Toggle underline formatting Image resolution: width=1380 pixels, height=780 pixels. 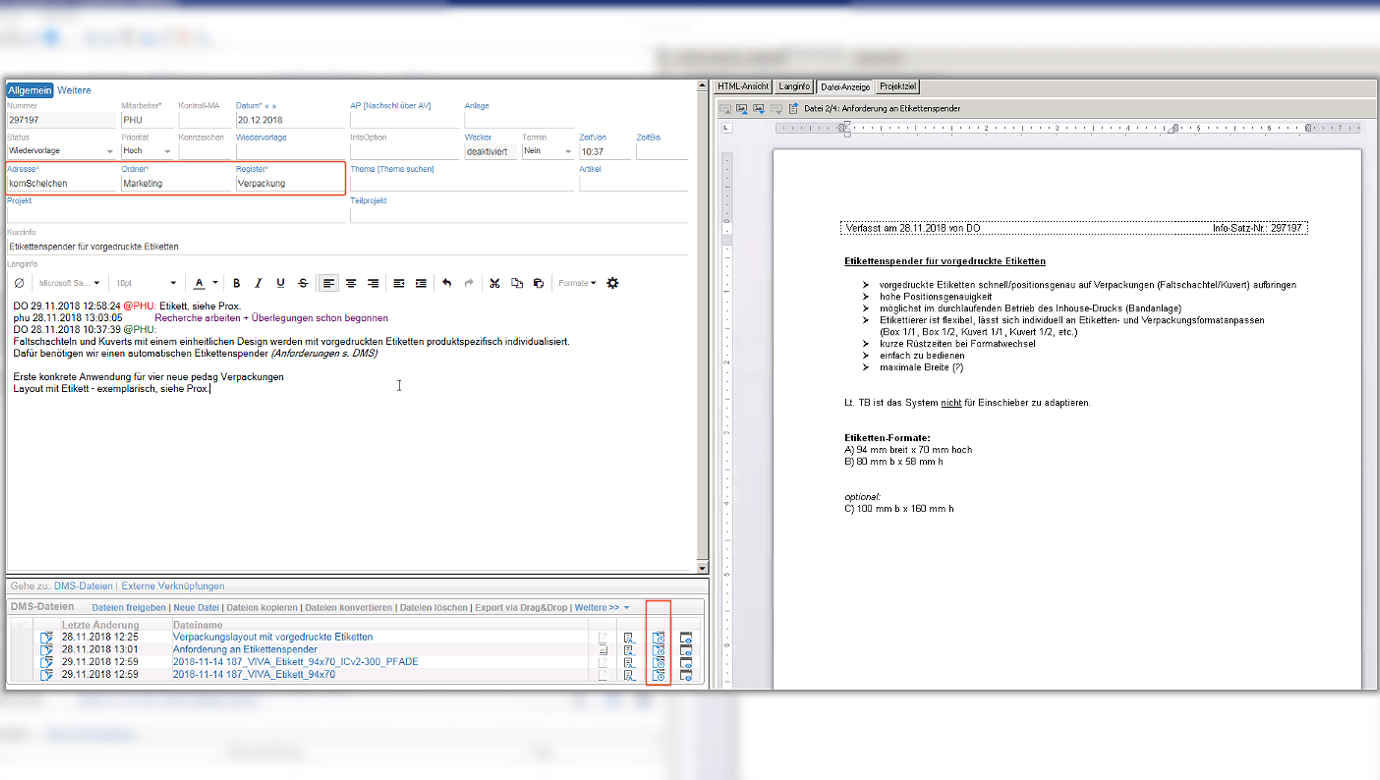(281, 283)
